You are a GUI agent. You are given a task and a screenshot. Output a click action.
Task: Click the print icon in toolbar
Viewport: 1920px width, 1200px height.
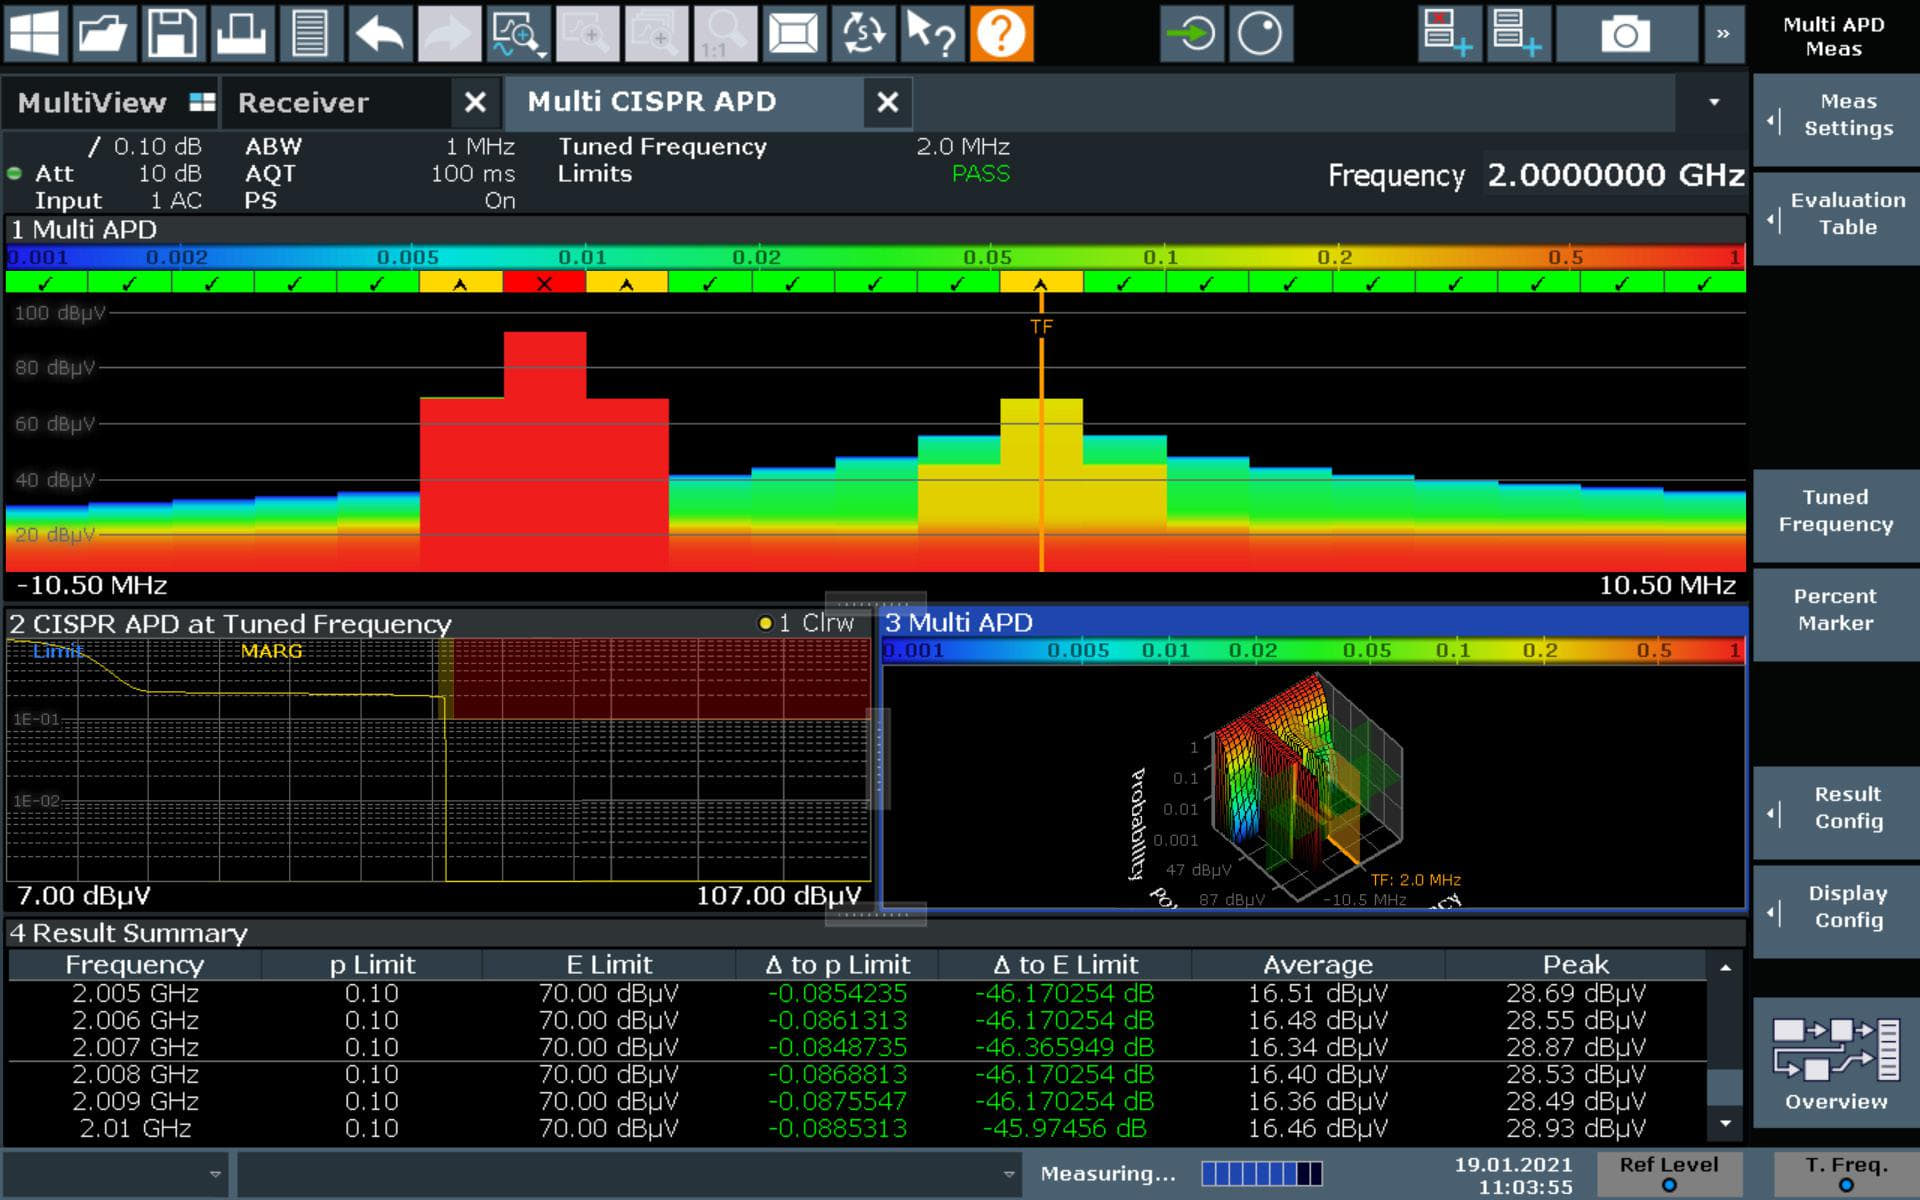(240, 33)
